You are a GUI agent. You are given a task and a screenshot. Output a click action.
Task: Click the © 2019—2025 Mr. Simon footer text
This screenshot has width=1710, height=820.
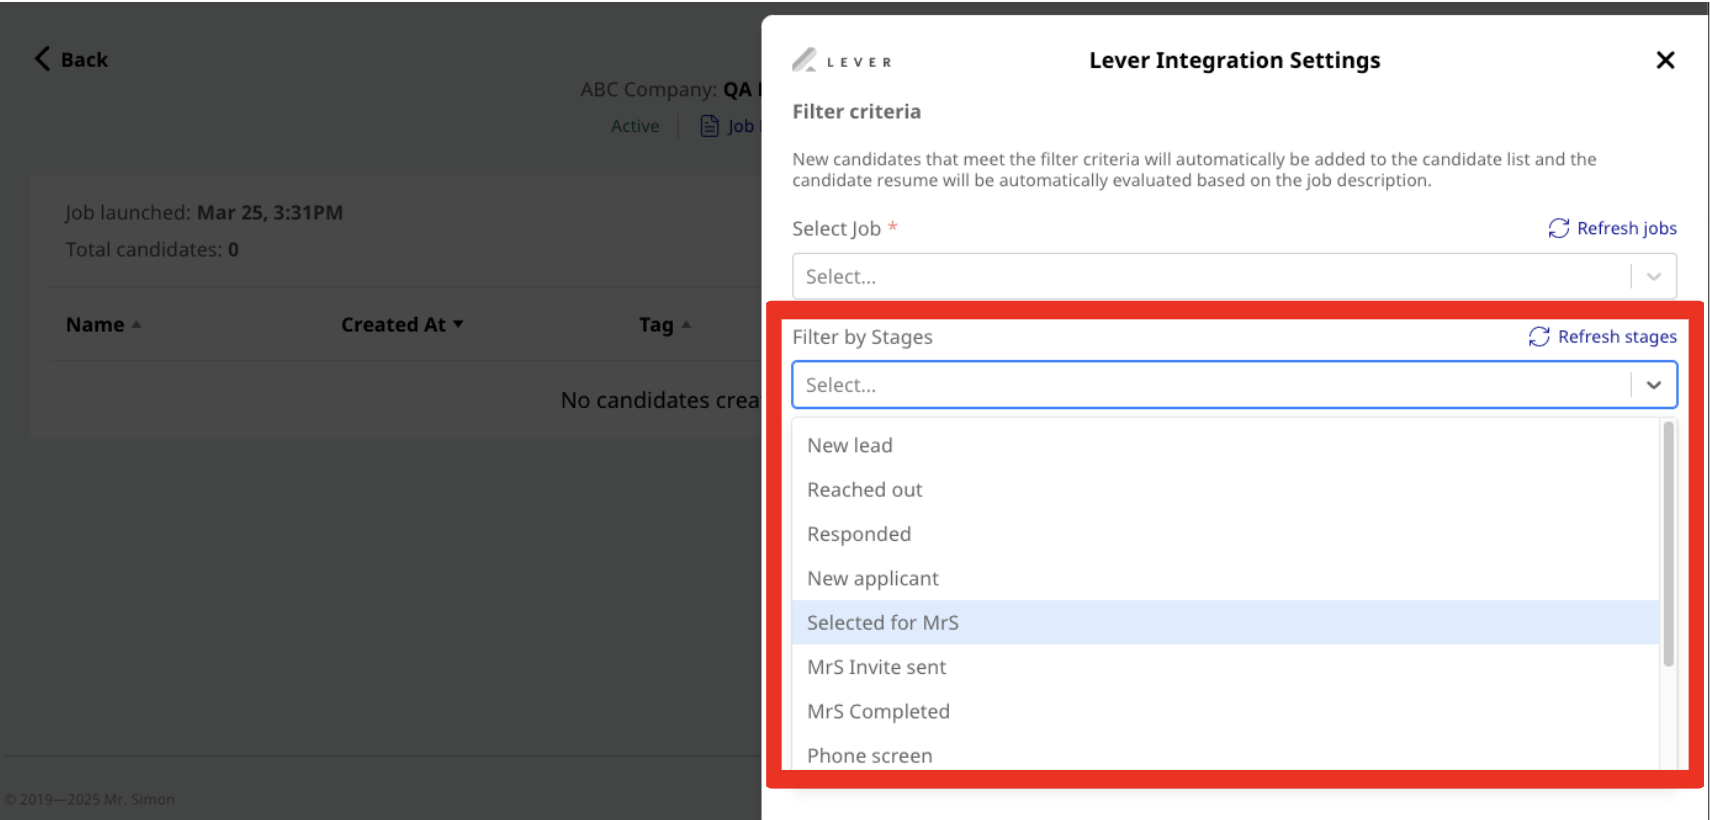point(90,799)
